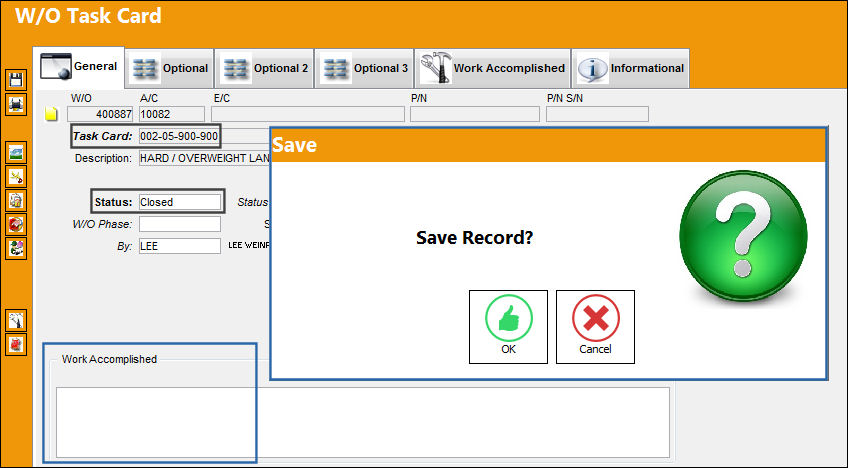The image size is (848, 468).
Task: Click the By field showing LEE
Action: click(180, 246)
